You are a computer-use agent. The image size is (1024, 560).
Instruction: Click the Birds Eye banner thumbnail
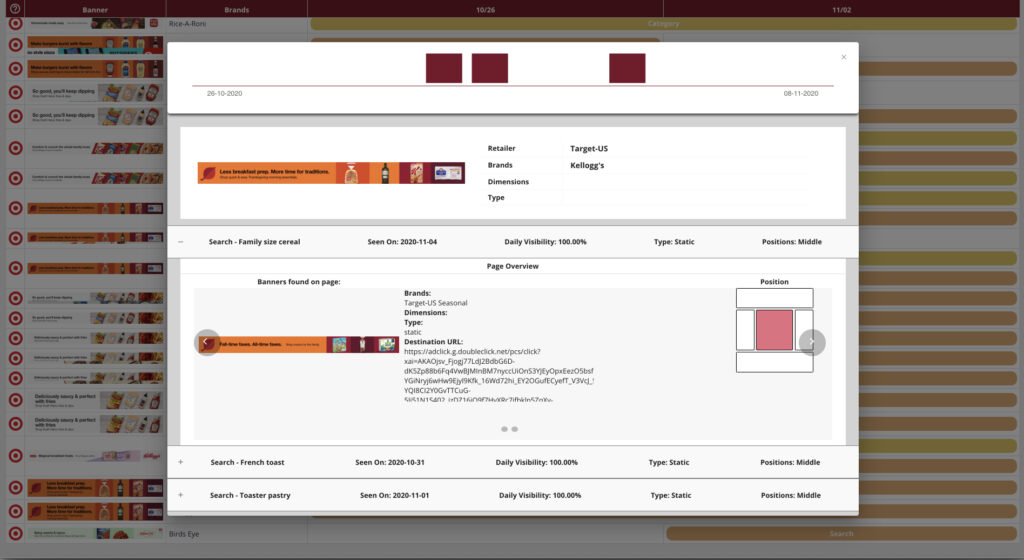click(x=95, y=533)
